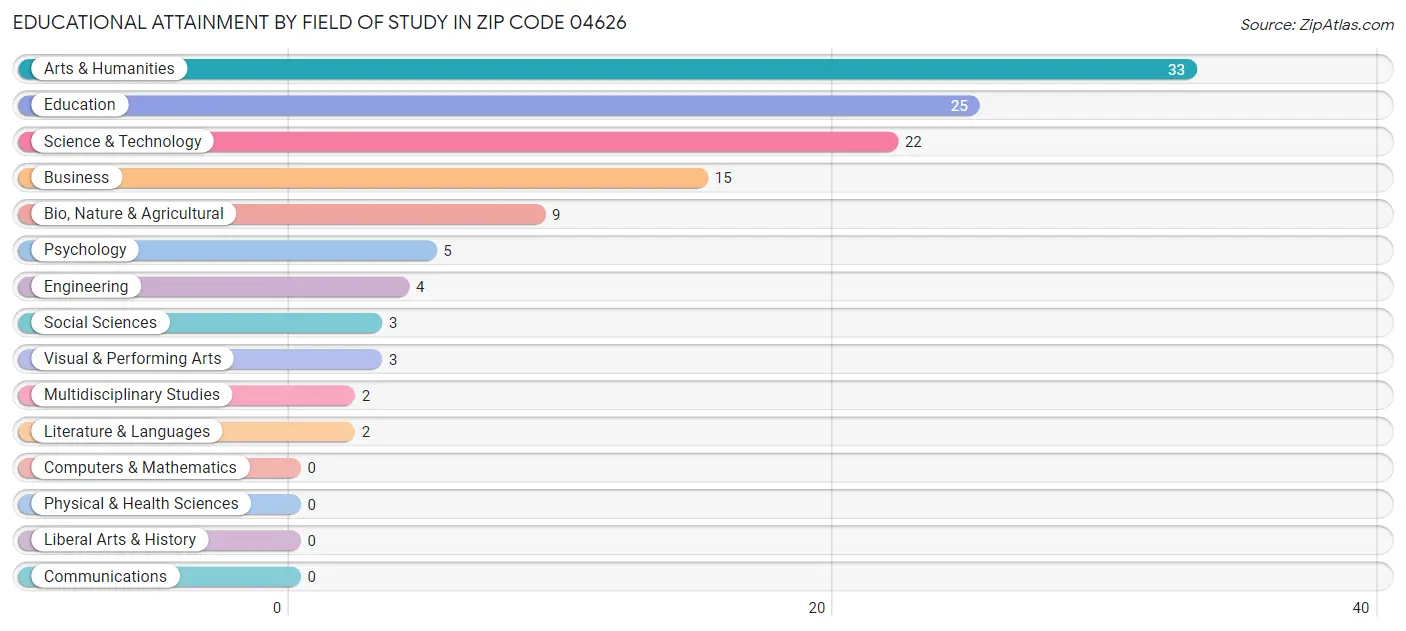Click the value 3 beside Social Sciences bar
Viewport: 1406px width, 631px height.
(393, 323)
